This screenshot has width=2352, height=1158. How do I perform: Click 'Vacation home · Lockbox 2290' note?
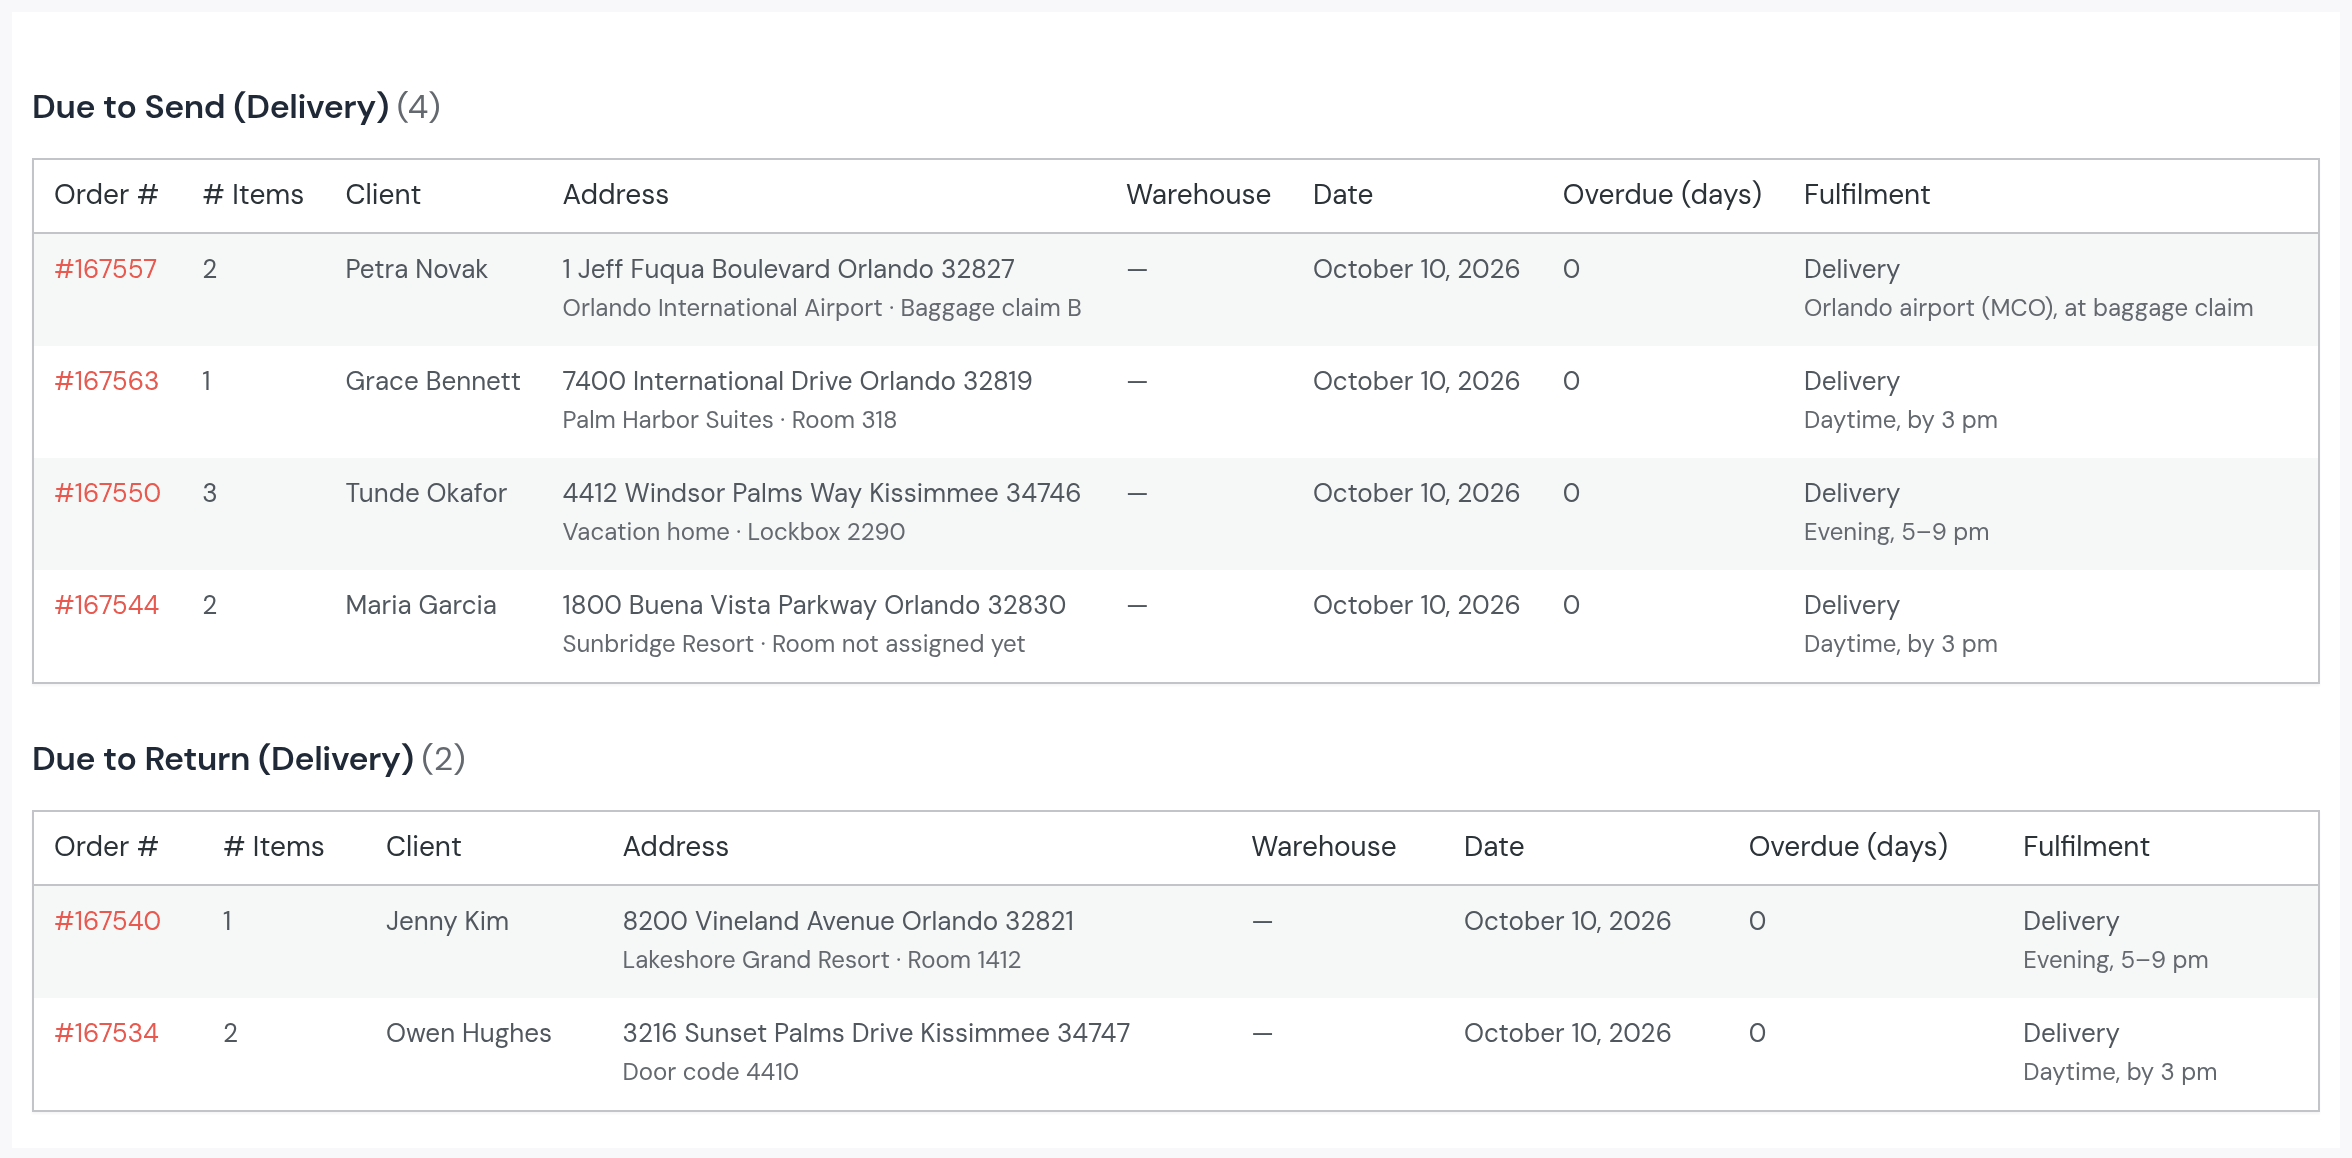733,532
